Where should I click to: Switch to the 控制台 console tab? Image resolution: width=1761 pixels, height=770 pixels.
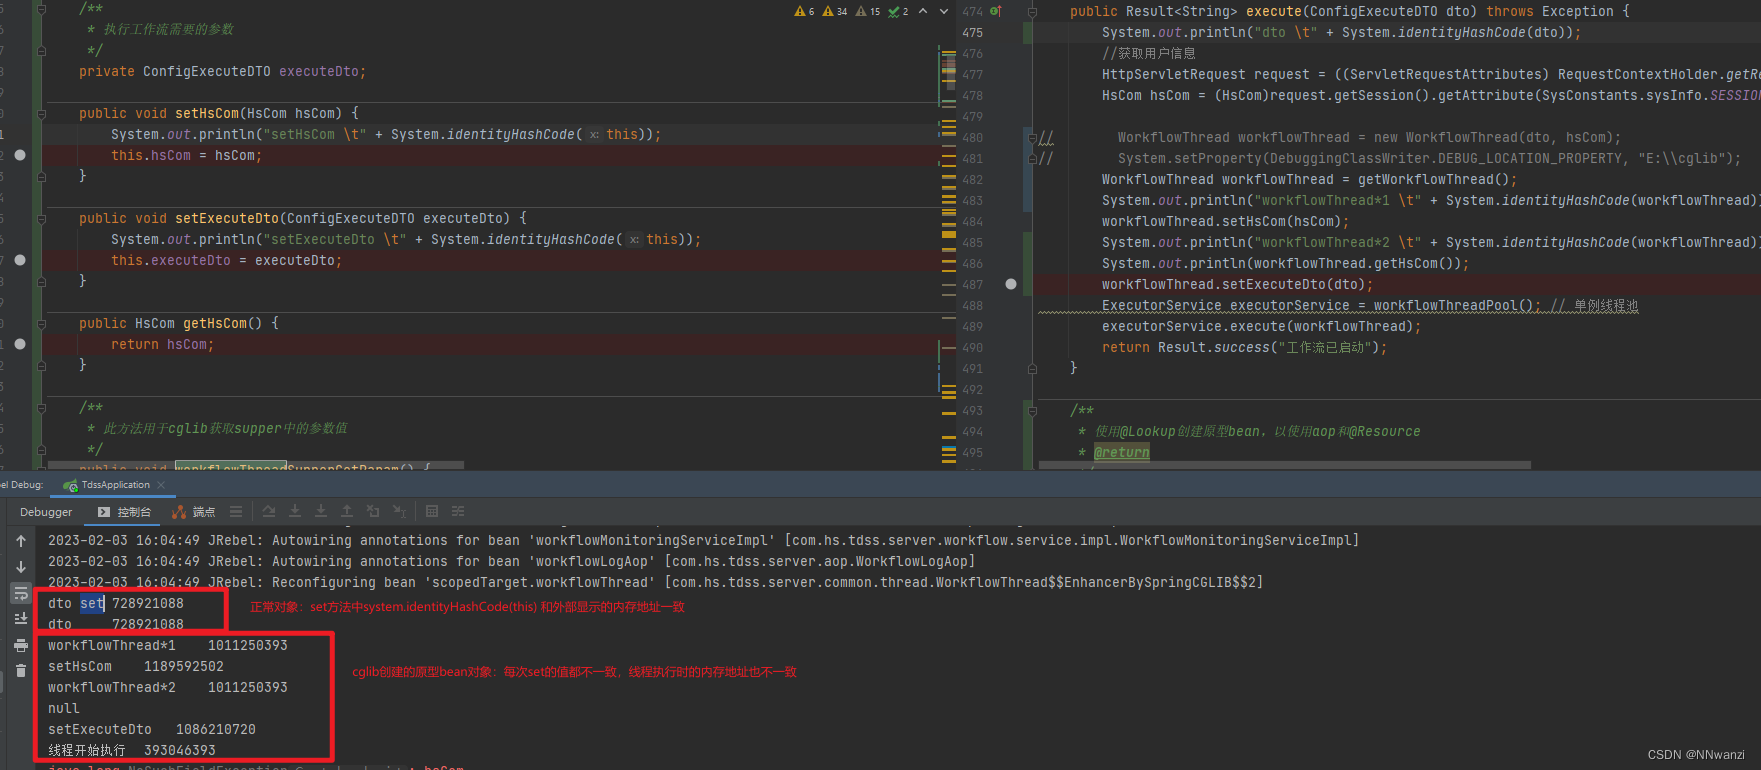click(125, 512)
